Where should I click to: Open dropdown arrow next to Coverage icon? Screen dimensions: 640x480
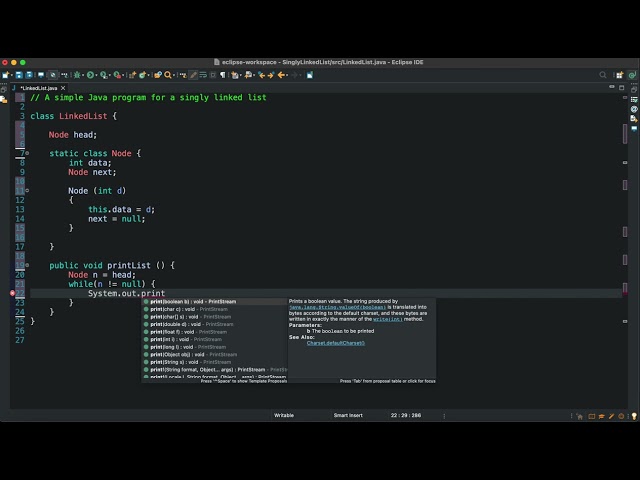coord(110,75)
